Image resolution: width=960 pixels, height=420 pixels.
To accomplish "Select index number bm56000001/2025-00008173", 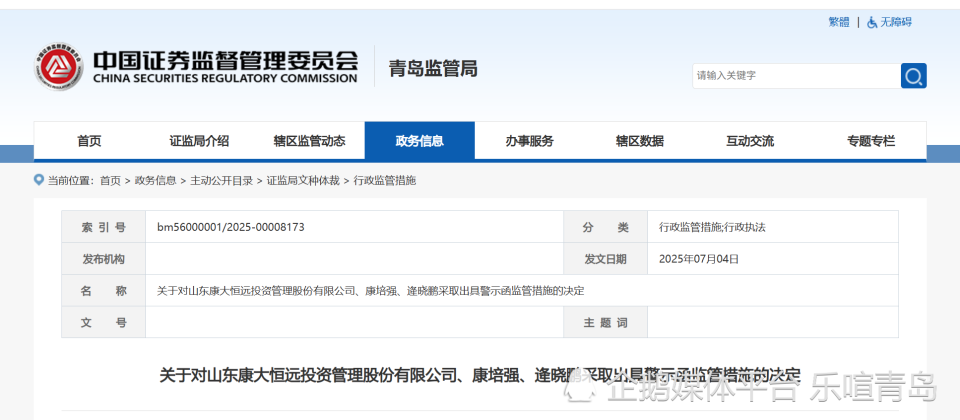I will click(x=231, y=227).
